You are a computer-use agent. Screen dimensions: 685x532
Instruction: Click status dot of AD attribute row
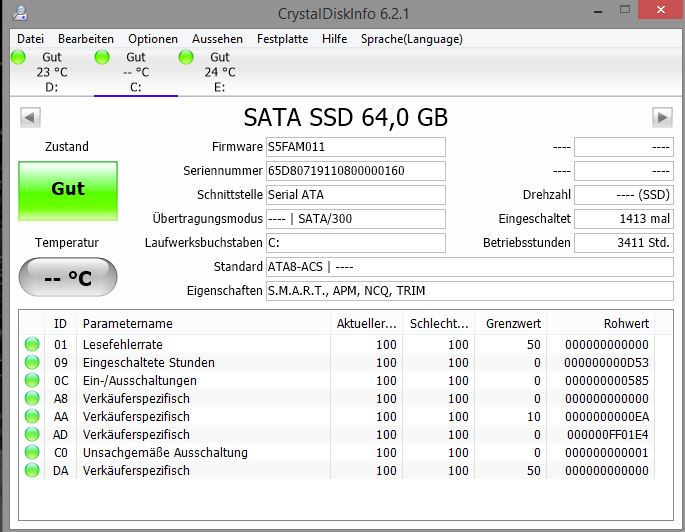(32, 434)
